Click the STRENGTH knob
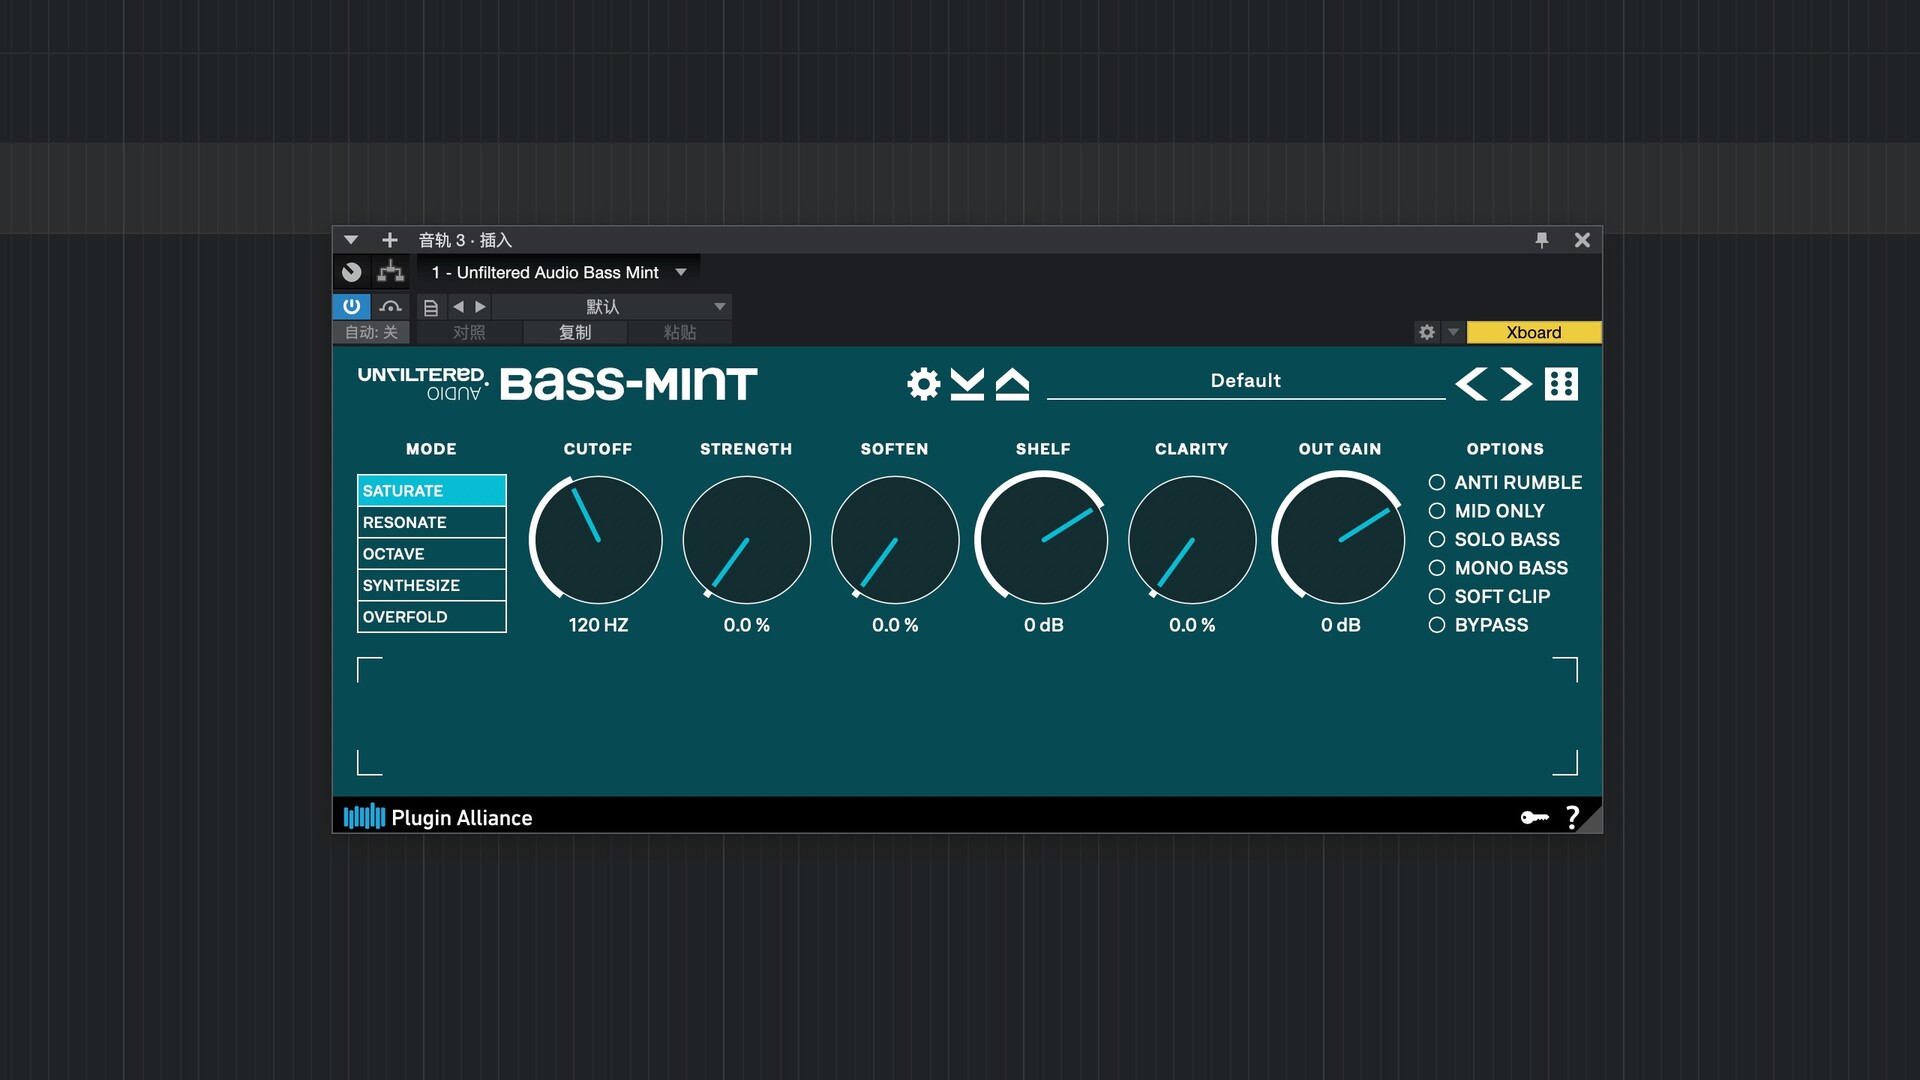 (x=746, y=540)
